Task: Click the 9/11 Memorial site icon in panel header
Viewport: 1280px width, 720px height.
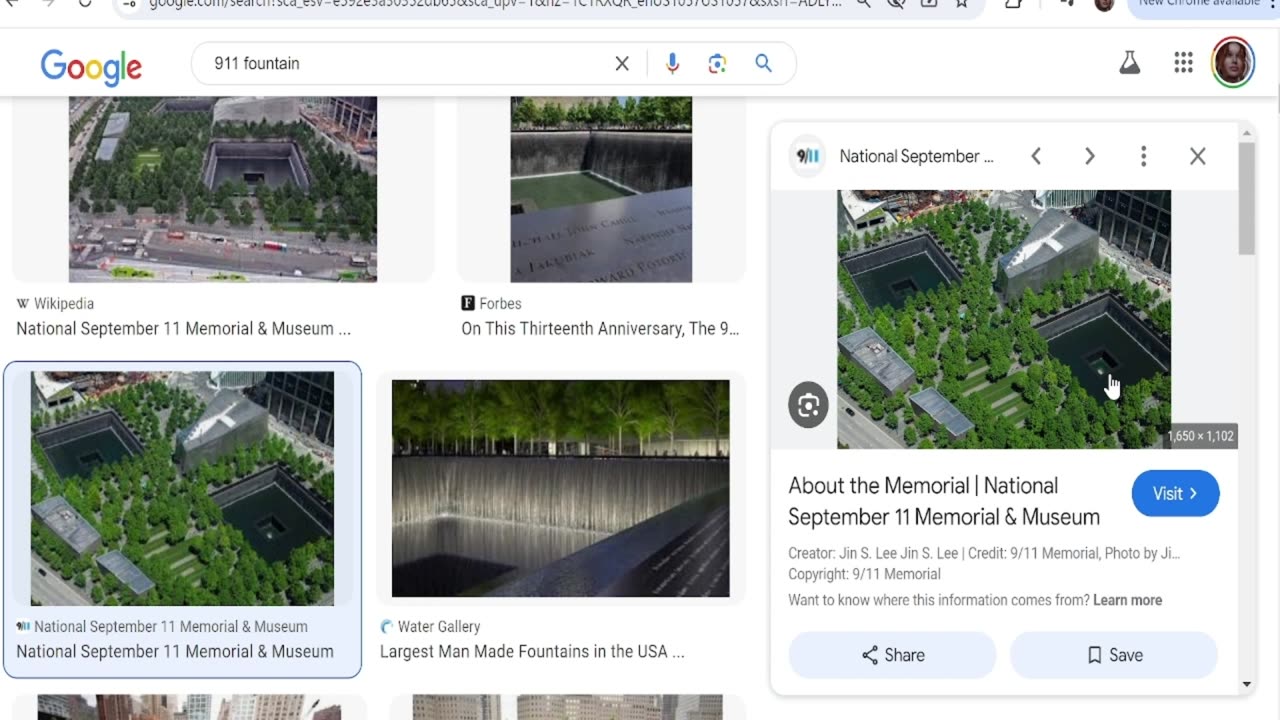Action: [808, 156]
